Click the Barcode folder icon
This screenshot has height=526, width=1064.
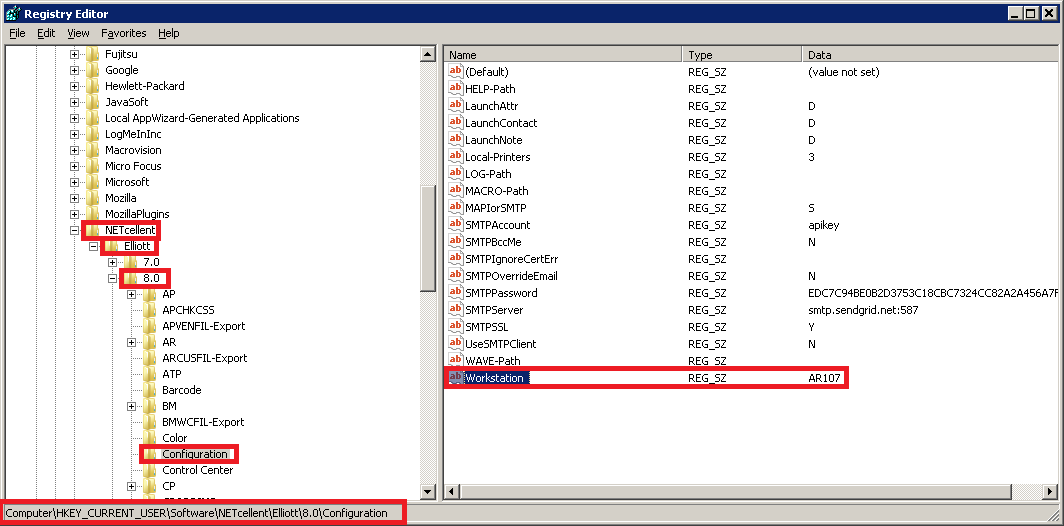(150, 390)
